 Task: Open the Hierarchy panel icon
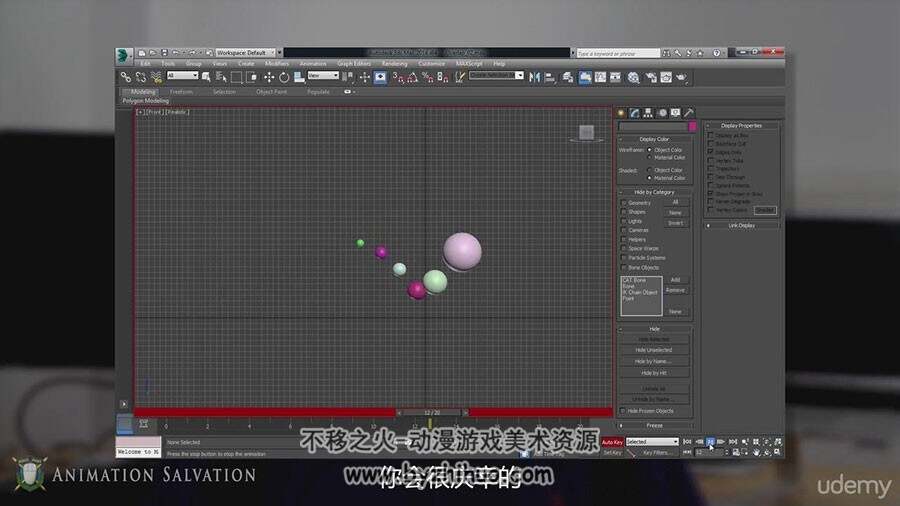point(648,113)
